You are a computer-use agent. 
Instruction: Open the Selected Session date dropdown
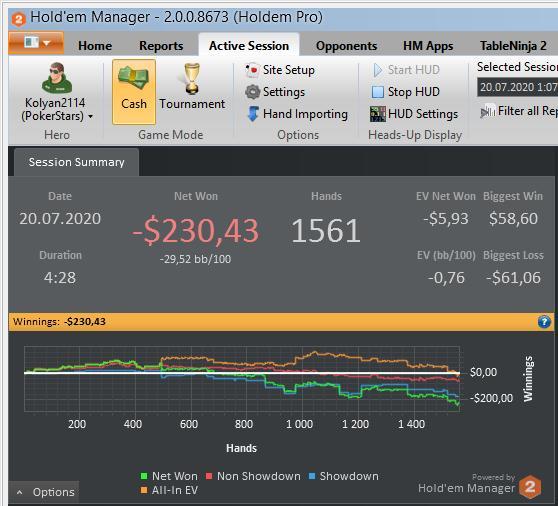pos(517,87)
